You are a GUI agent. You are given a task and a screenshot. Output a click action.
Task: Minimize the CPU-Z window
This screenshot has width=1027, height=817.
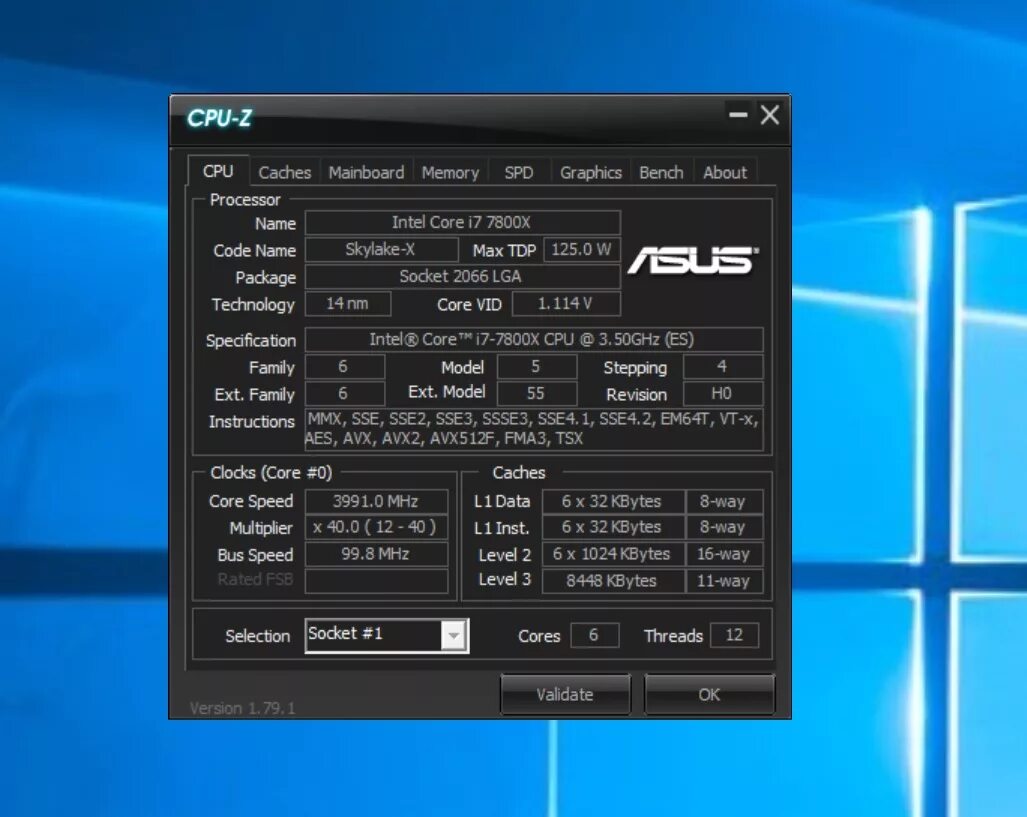(738, 115)
